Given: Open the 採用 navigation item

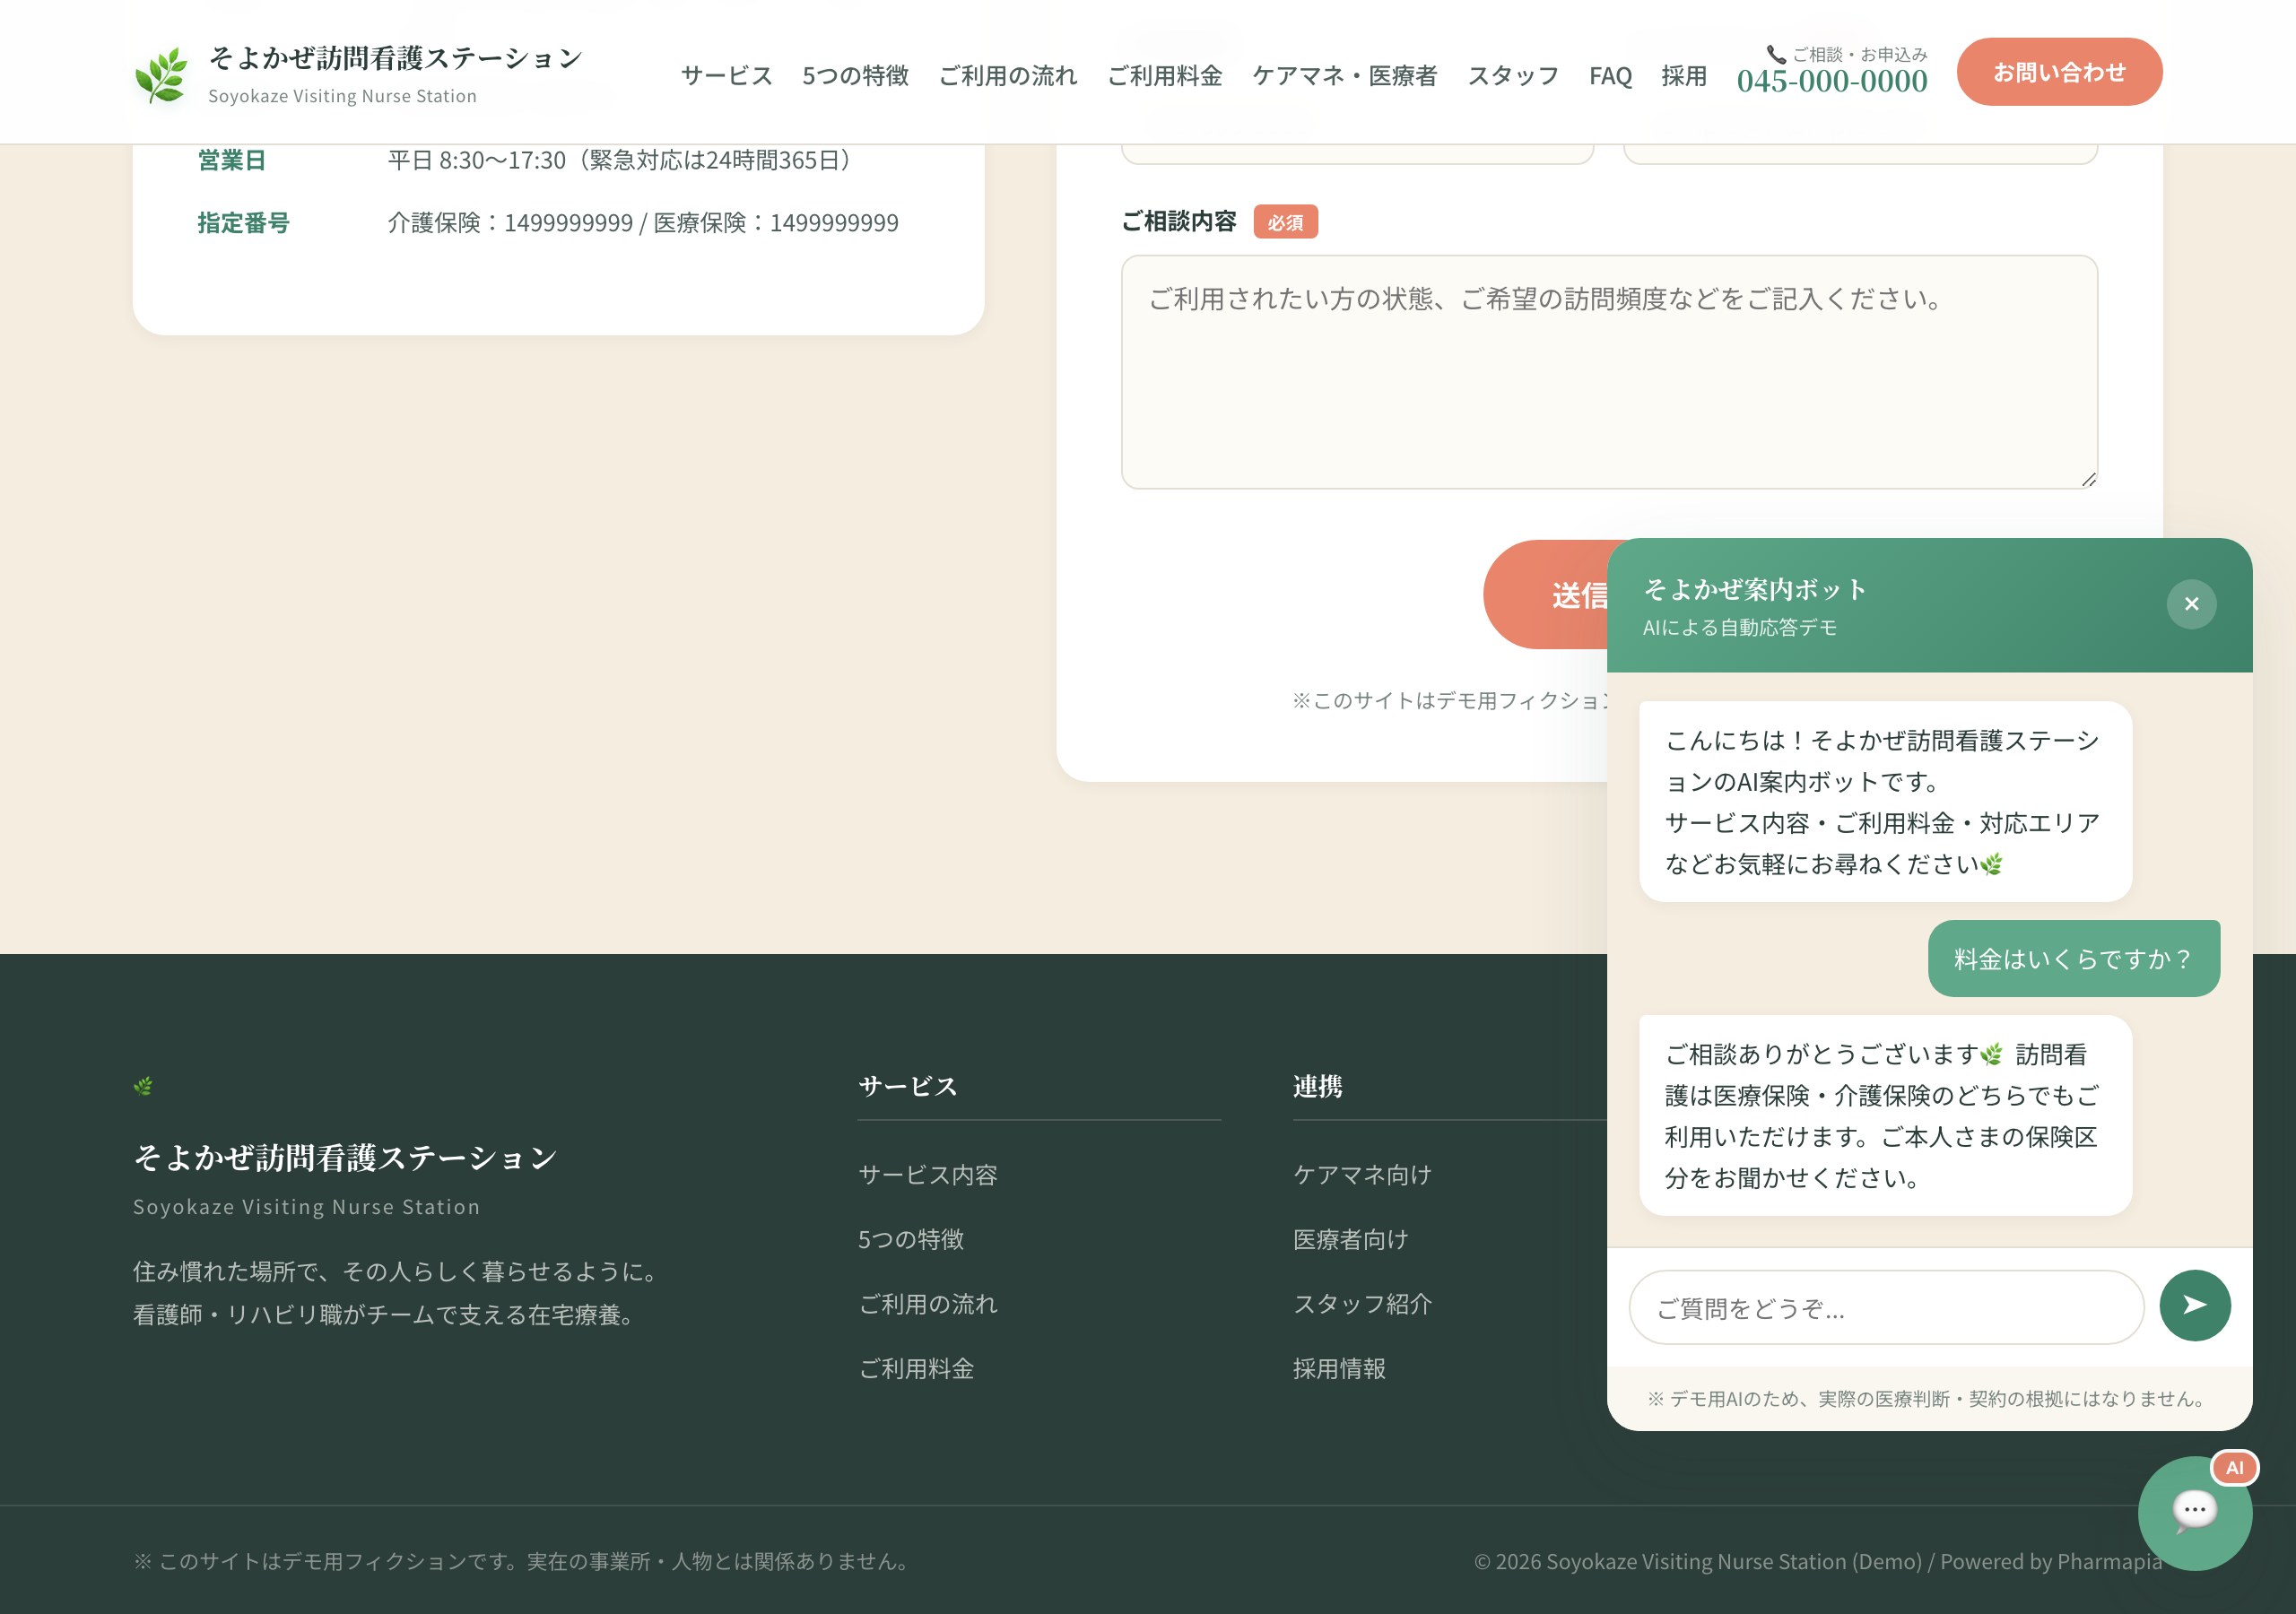Looking at the screenshot, I should pos(1683,76).
